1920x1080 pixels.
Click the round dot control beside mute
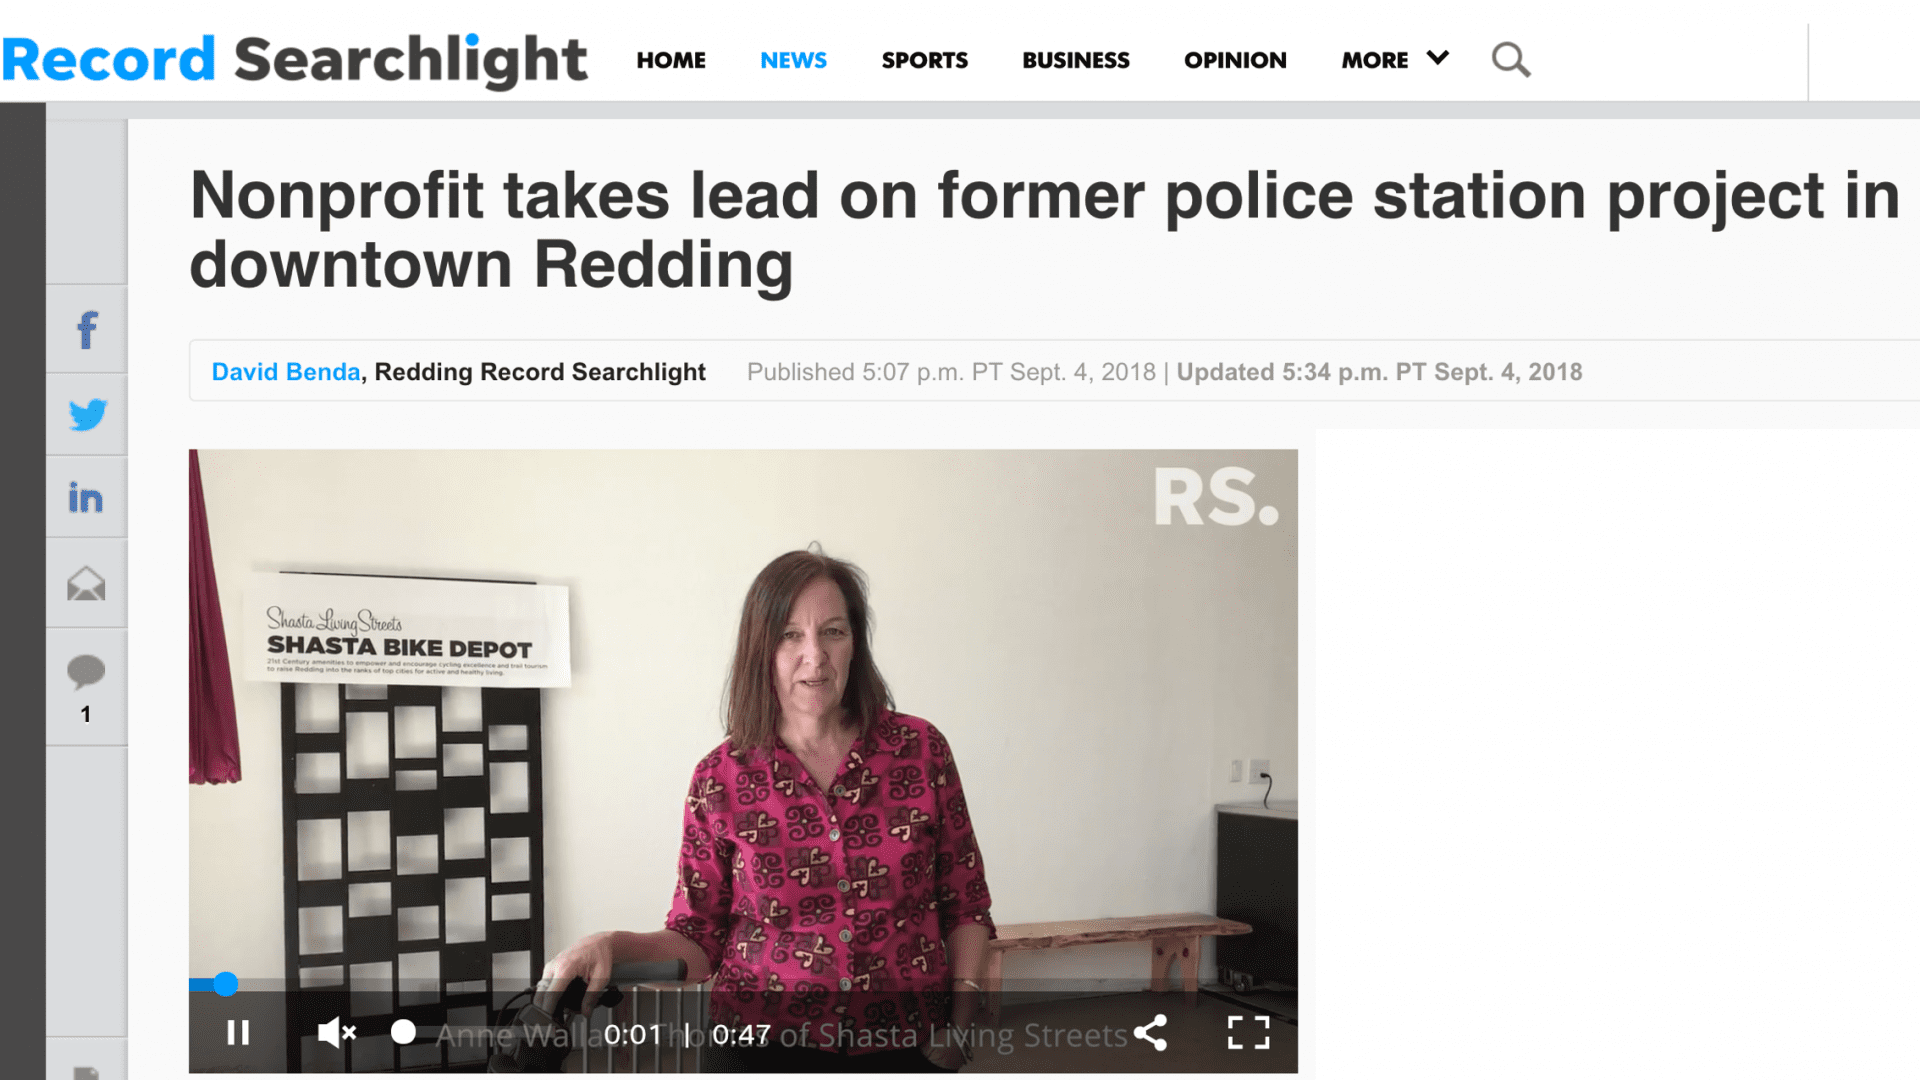click(403, 1032)
